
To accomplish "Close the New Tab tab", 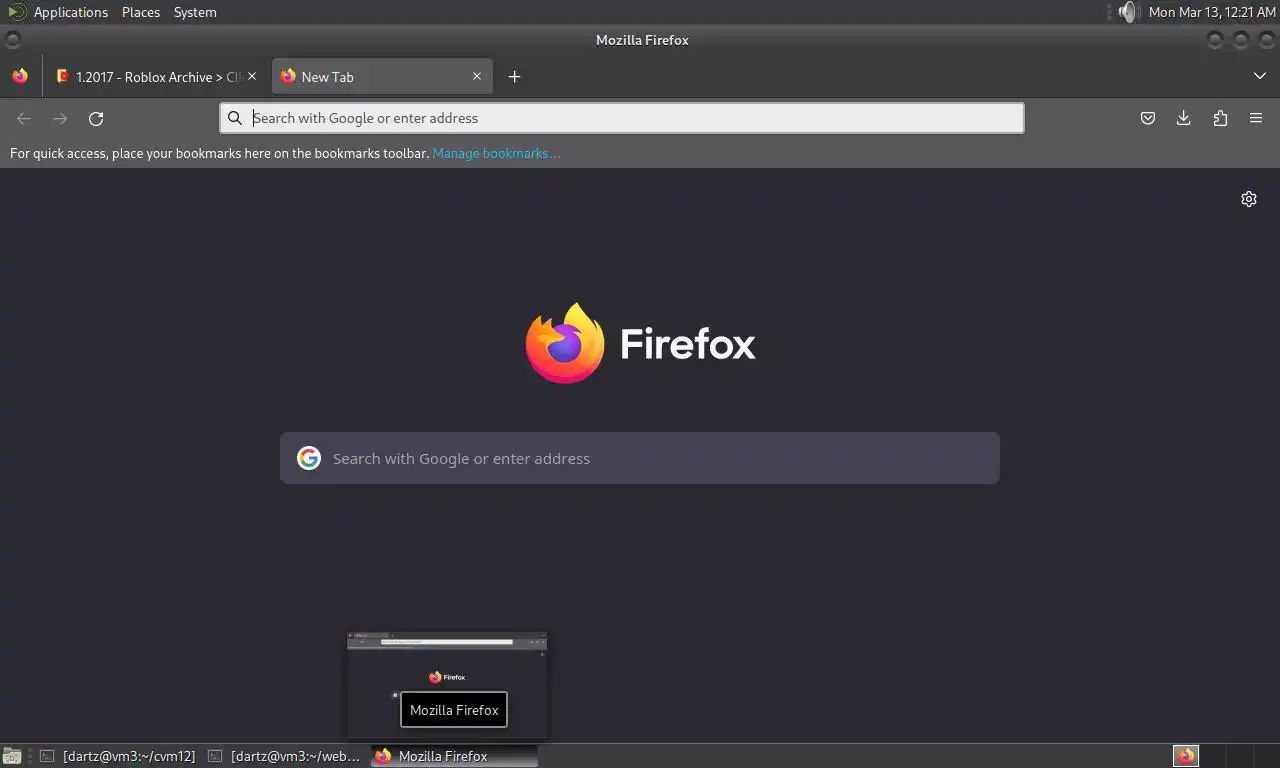I will click(x=477, y=76).
